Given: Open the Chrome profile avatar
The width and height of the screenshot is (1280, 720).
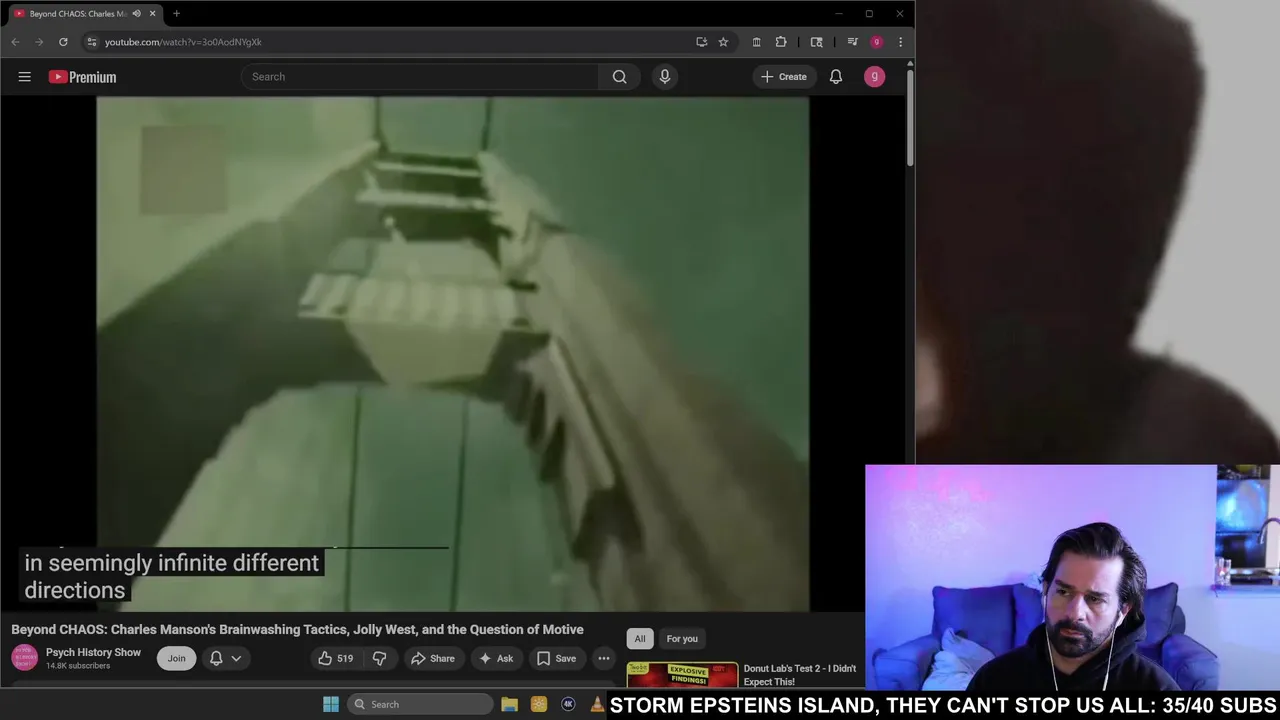Looking at the screenshot, I should (876, 42).
